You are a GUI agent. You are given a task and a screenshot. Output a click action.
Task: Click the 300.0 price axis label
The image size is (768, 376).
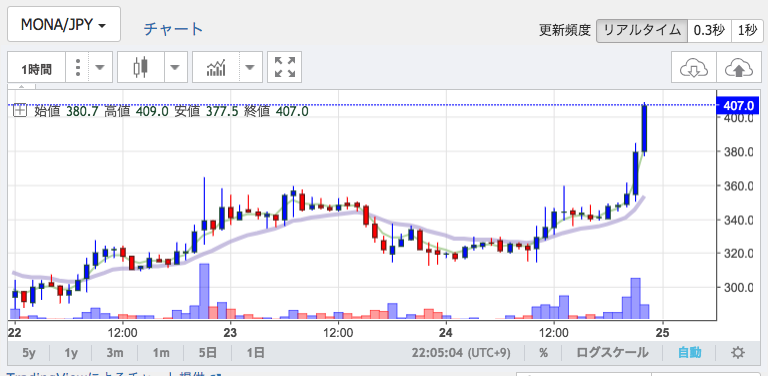pyautogui.click(x=738, y=287)
